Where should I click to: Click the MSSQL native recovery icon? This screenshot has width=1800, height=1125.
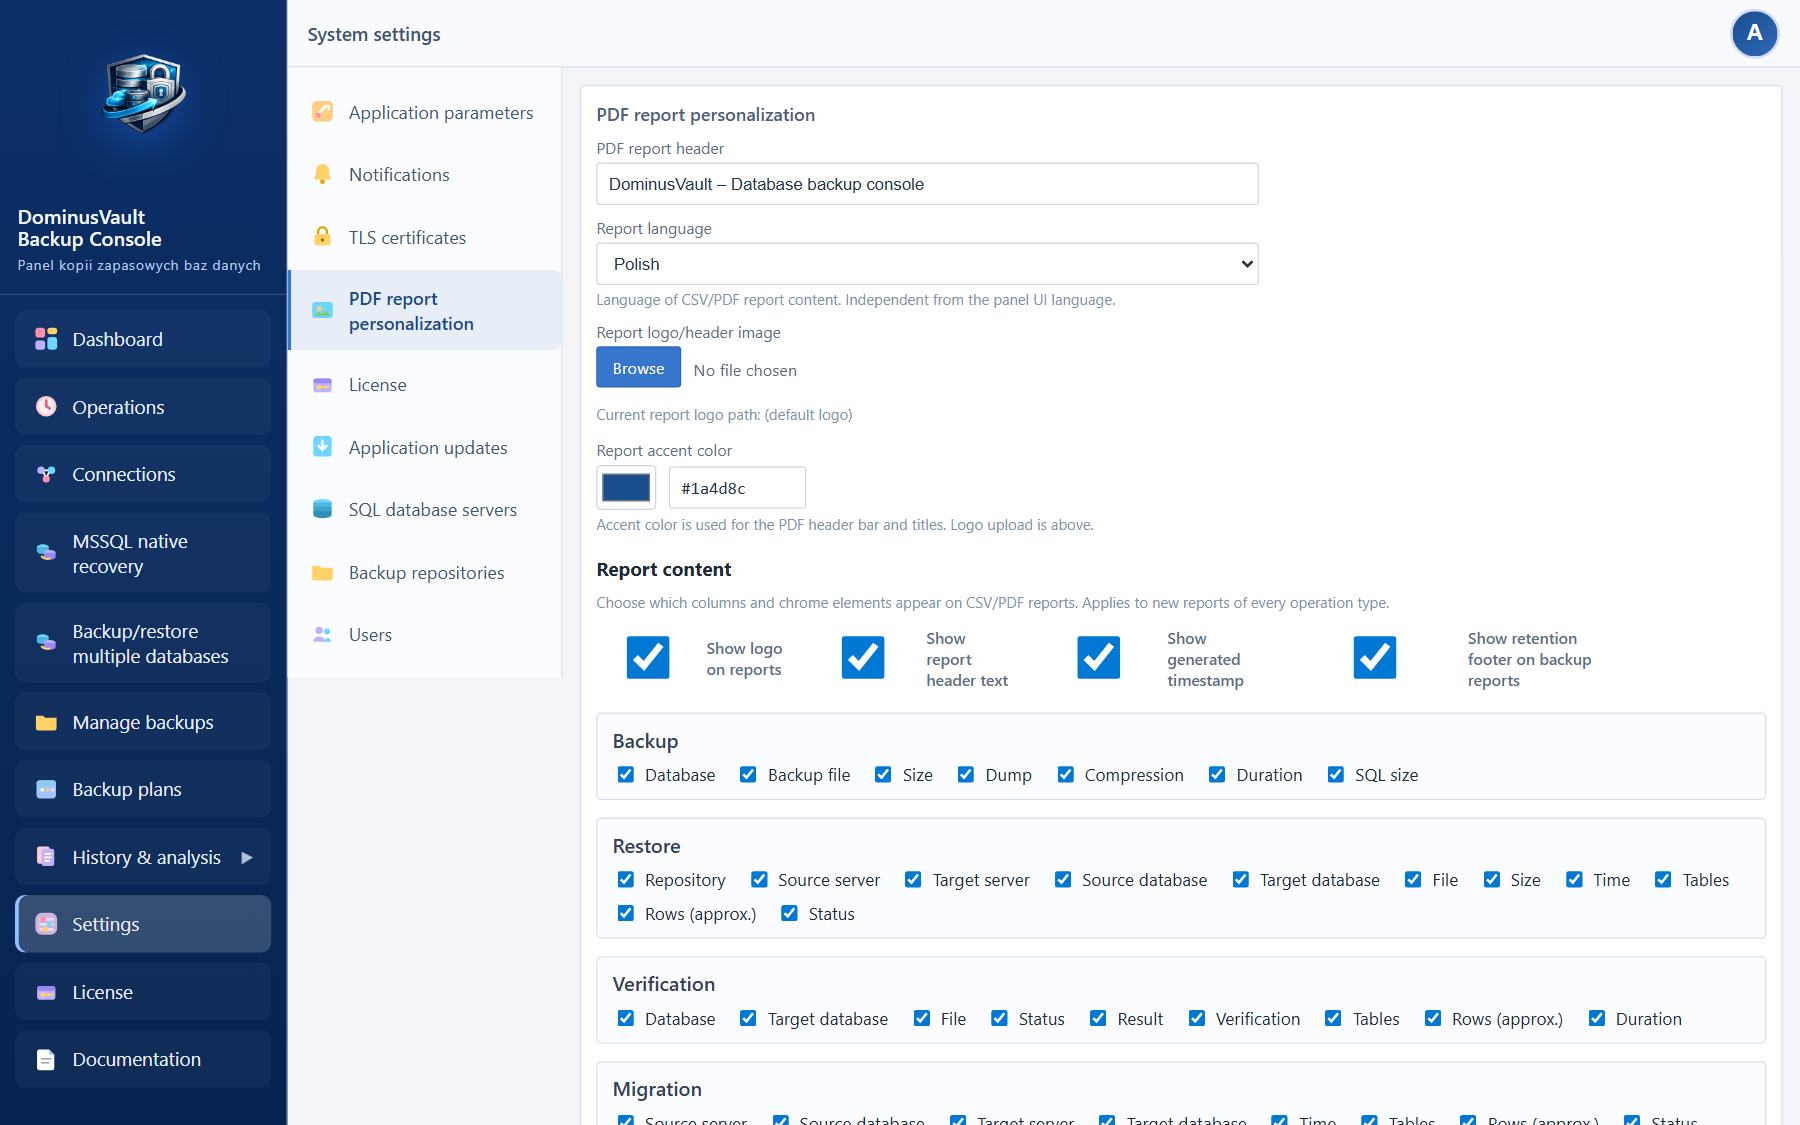click(x=46, y=552)
